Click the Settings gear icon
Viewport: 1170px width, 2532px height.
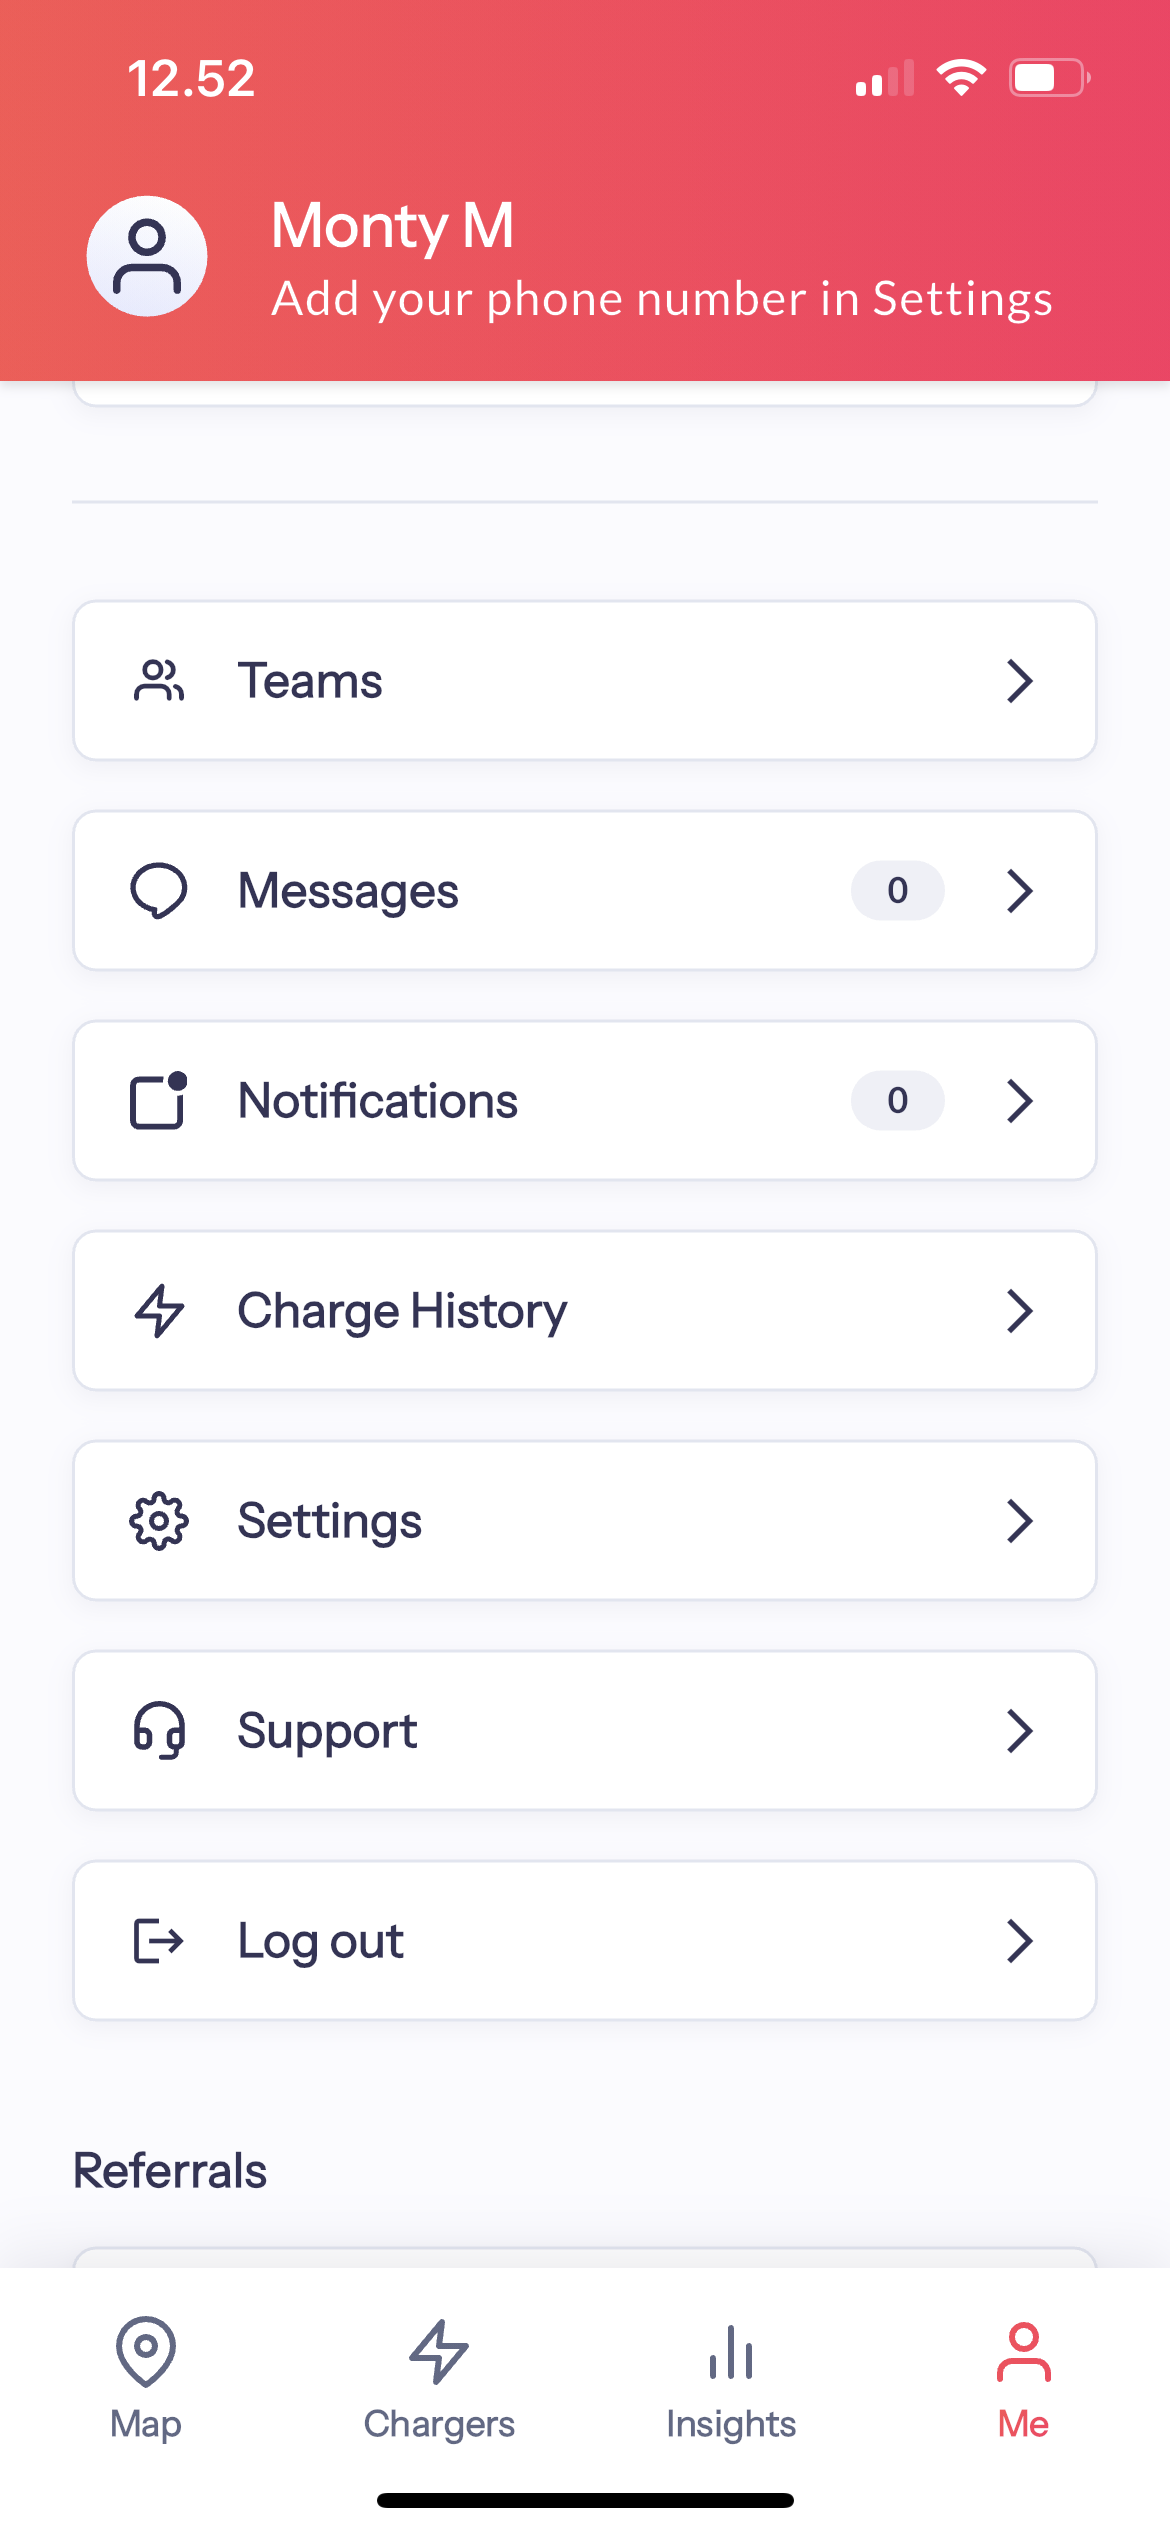click(x=158, y=1521)
